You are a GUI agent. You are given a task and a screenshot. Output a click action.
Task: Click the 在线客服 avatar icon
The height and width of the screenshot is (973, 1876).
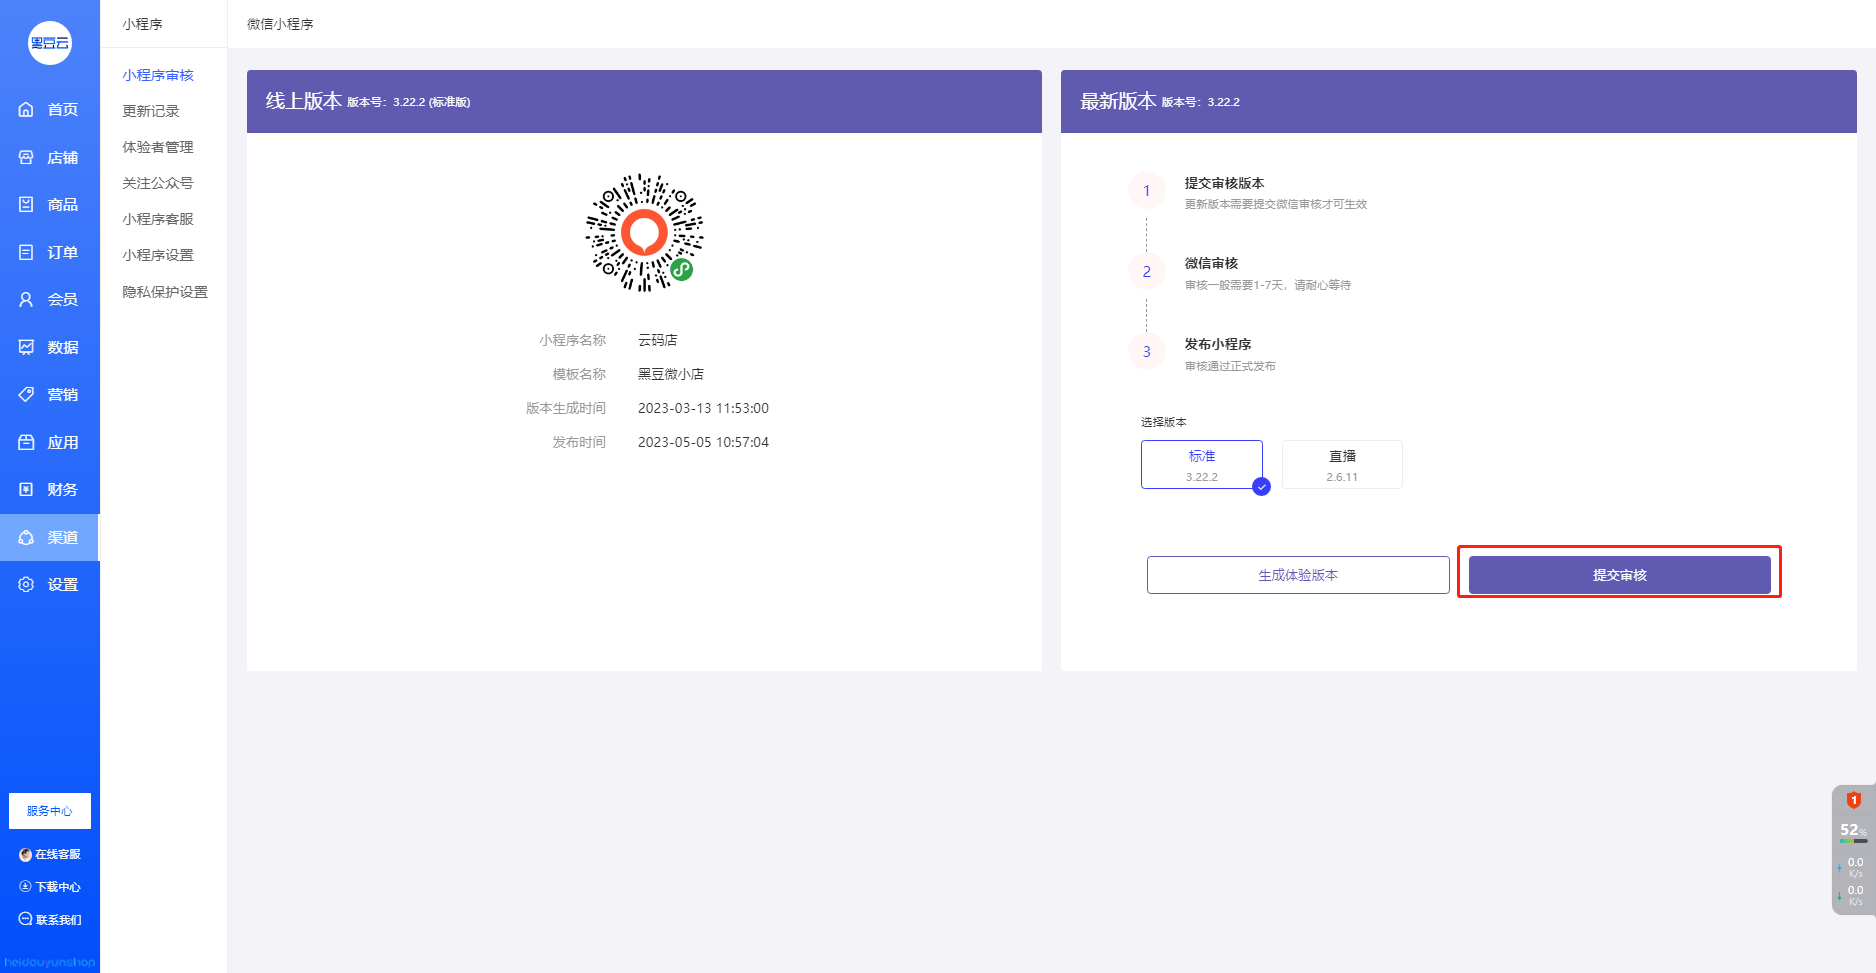(26, 855)
